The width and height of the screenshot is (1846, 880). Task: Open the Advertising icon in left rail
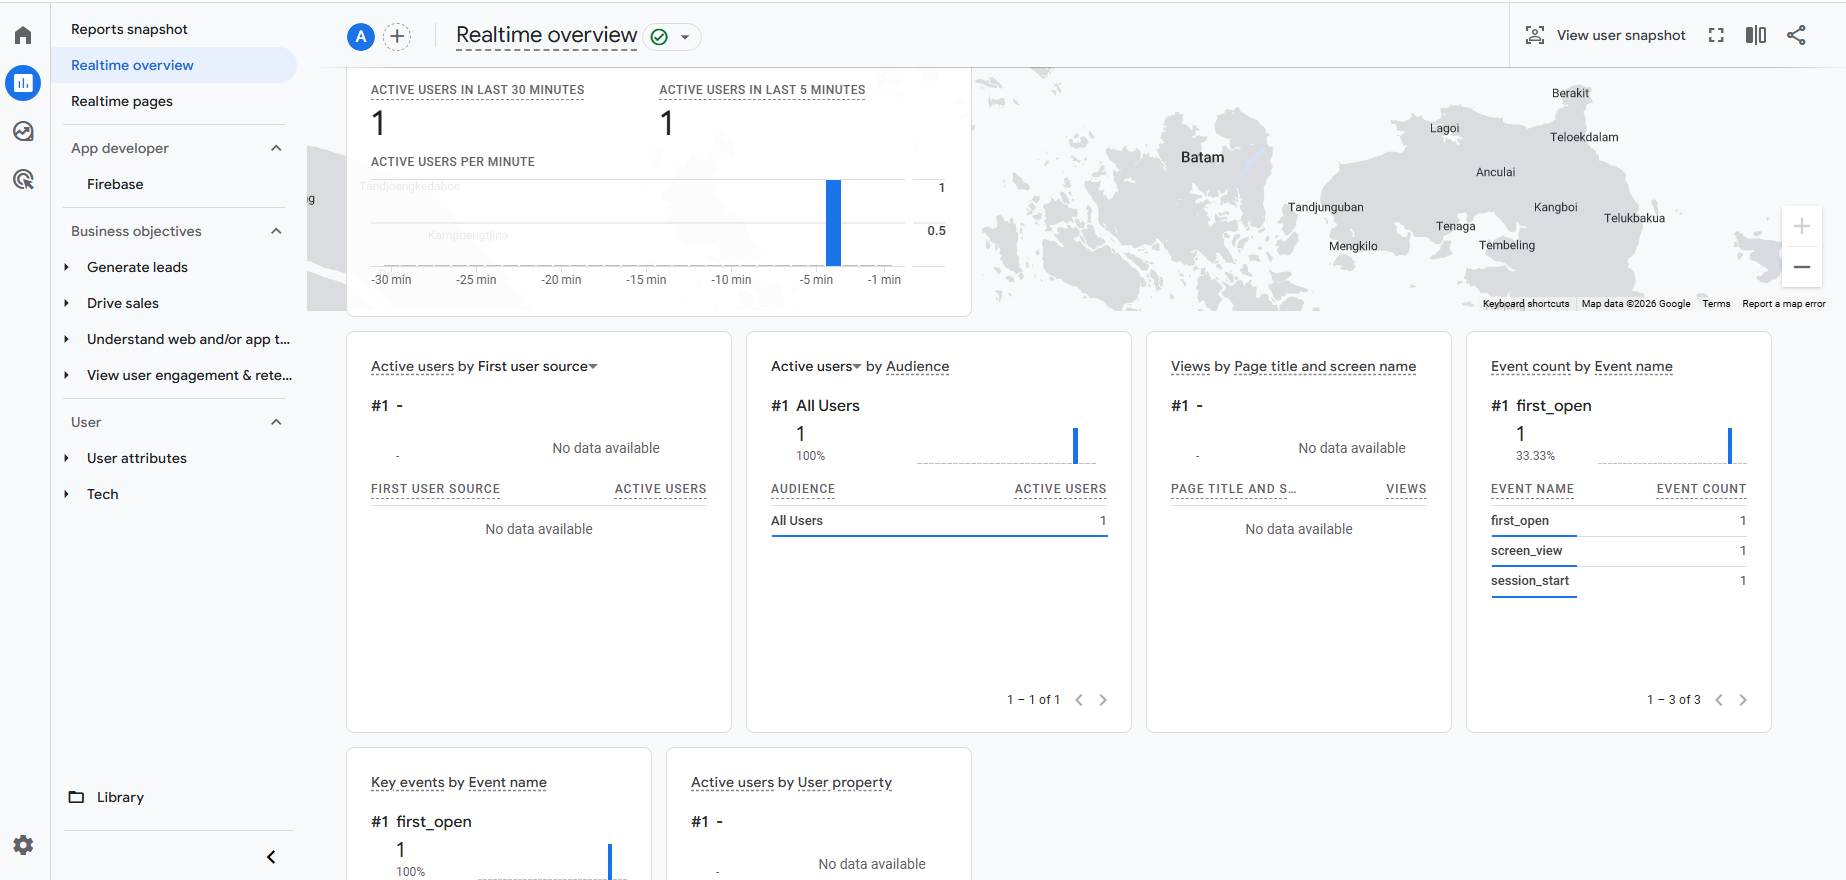point(23,179)
